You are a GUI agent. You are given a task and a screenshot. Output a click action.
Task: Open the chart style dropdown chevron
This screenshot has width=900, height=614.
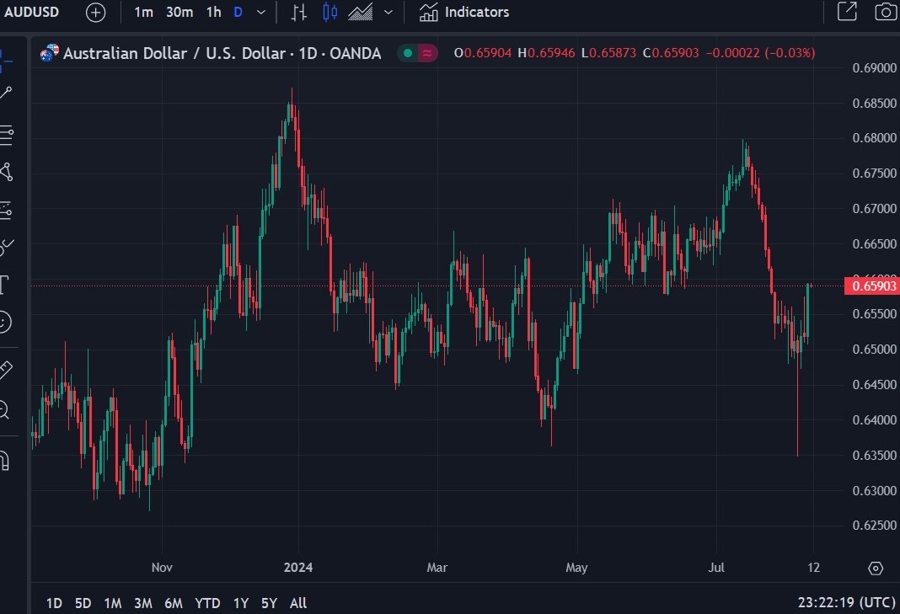(390, 12)
